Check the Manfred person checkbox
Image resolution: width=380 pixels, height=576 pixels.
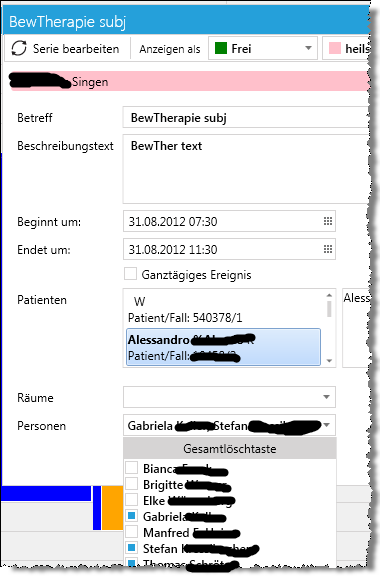click(132, 532)
